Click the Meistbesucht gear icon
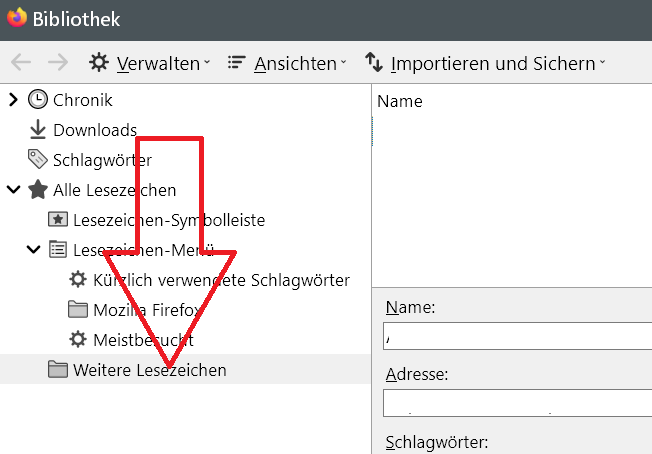Screen dimensions: 652x454 tap(78, 340)
